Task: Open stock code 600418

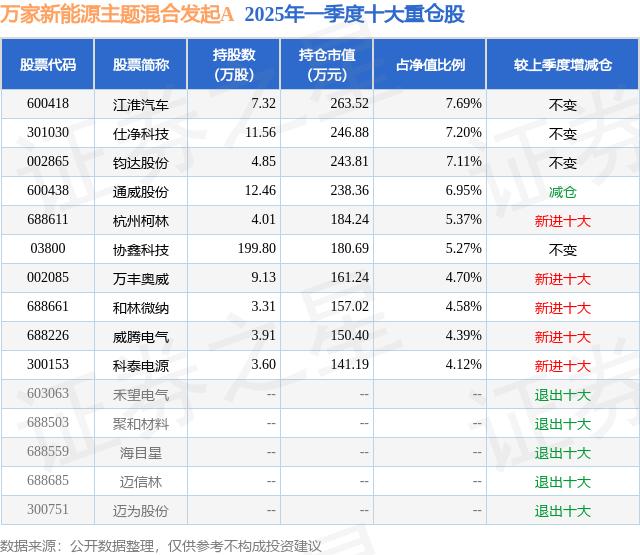Action: (48, 104)
